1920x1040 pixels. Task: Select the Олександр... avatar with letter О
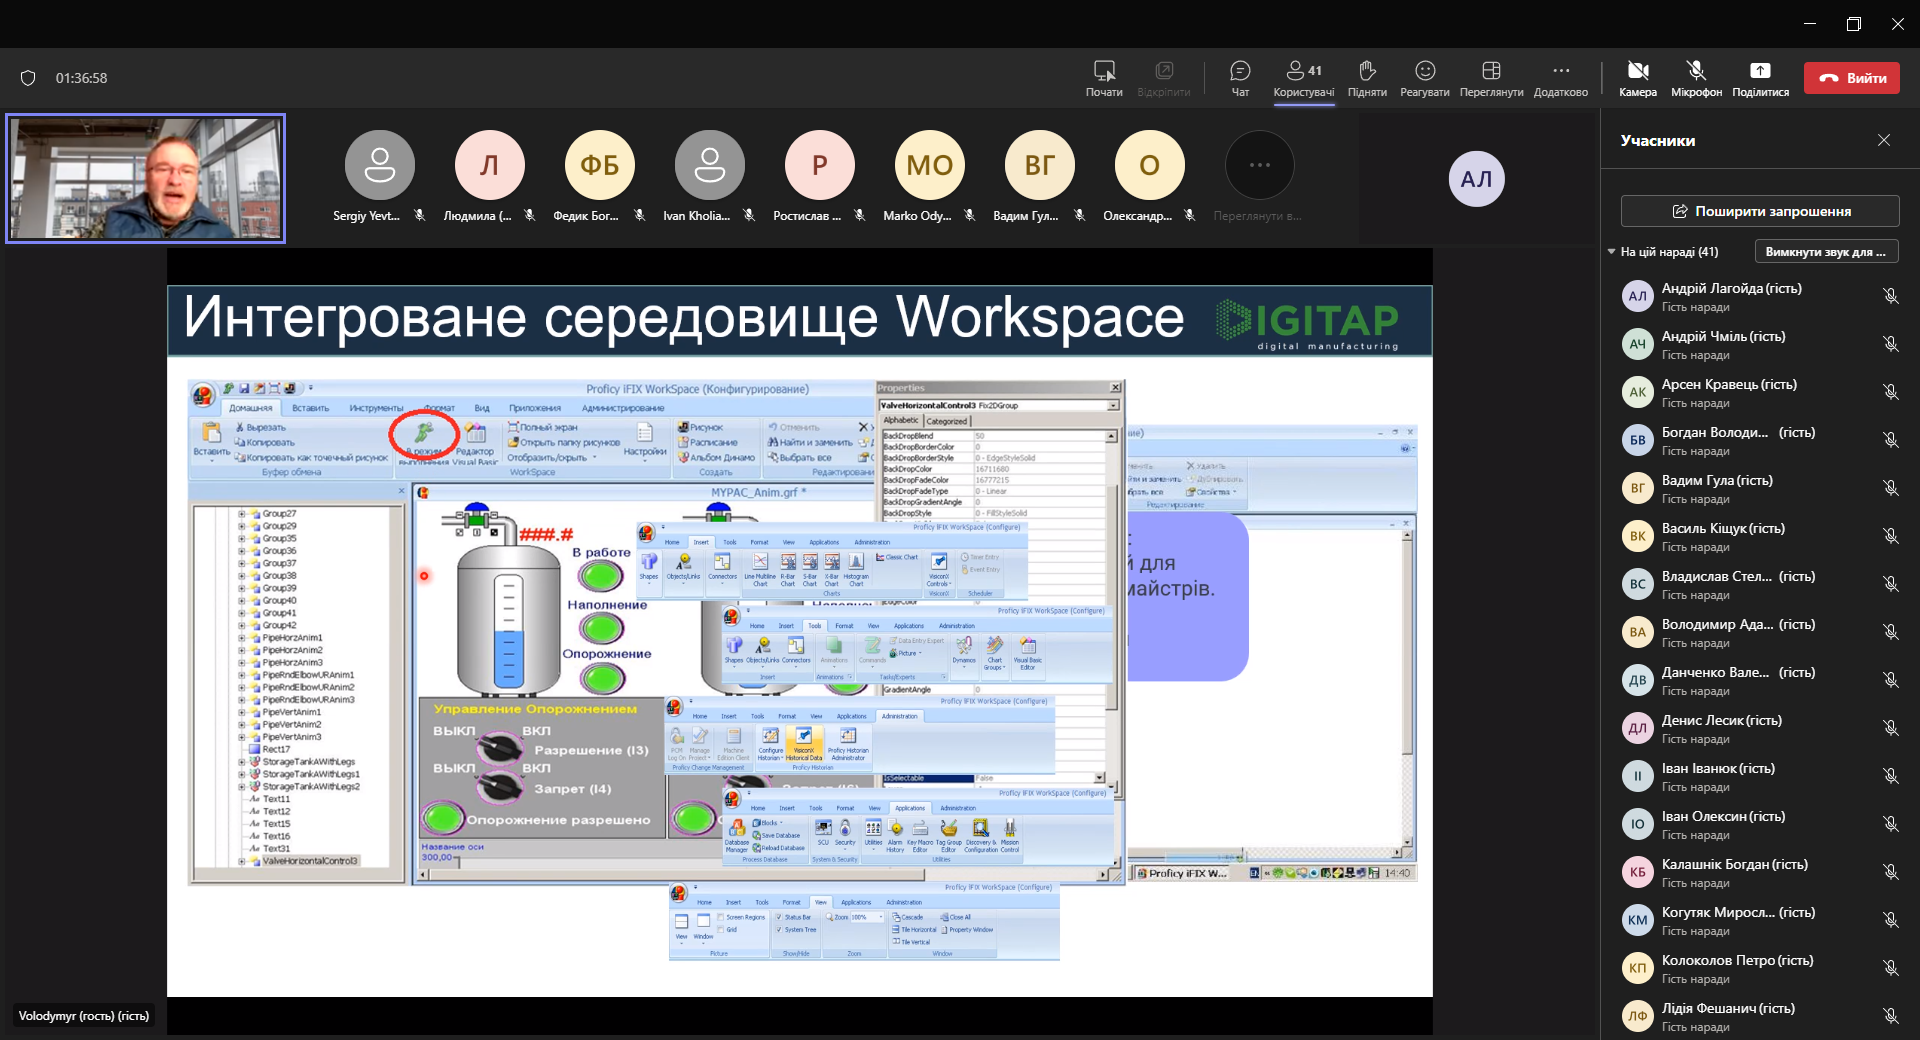[x=1150, y=165]
